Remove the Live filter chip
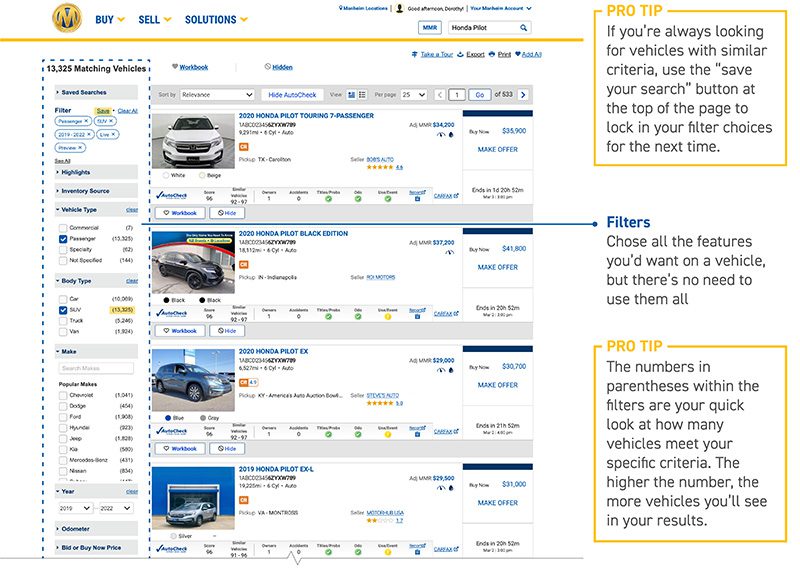This screenshot has width=800, height=569. click(113, 134)
